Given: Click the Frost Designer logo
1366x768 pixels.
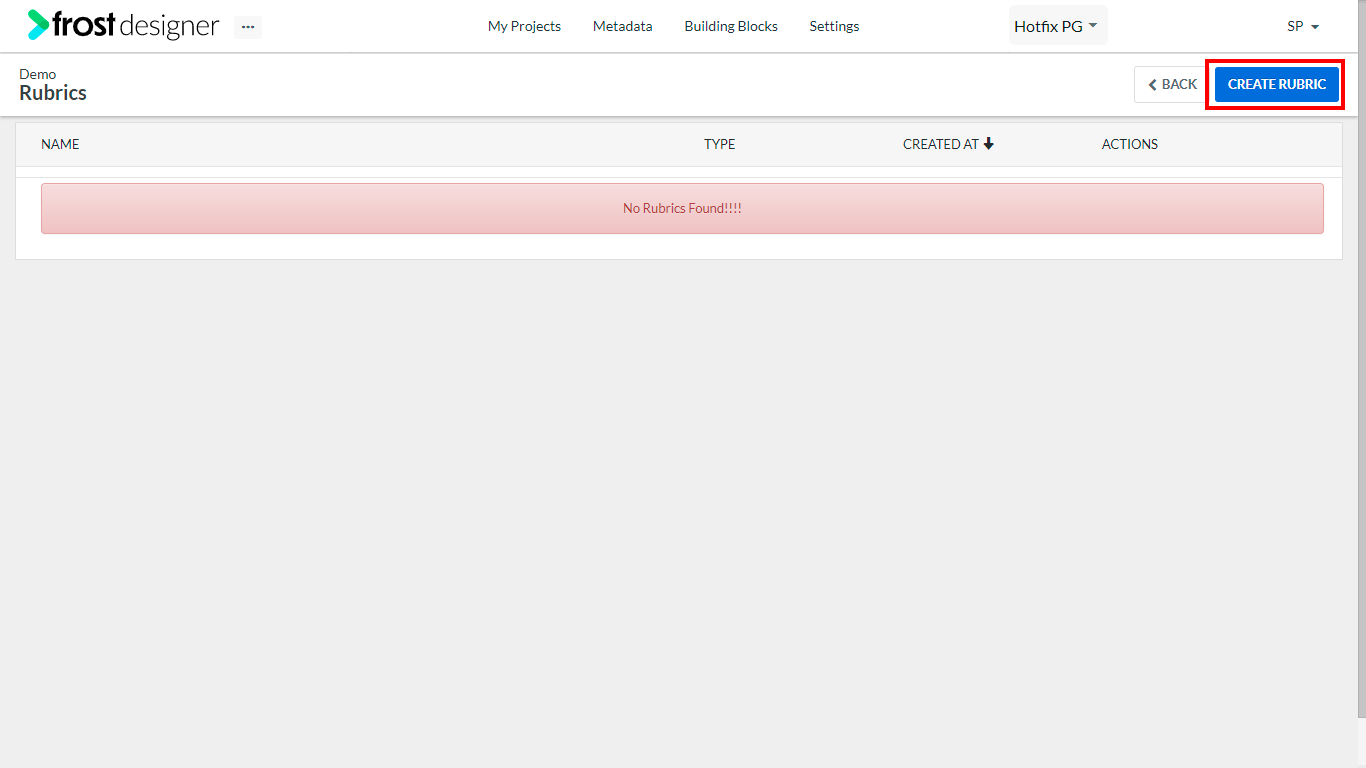Looking at the screenshot, I should 123,25.
